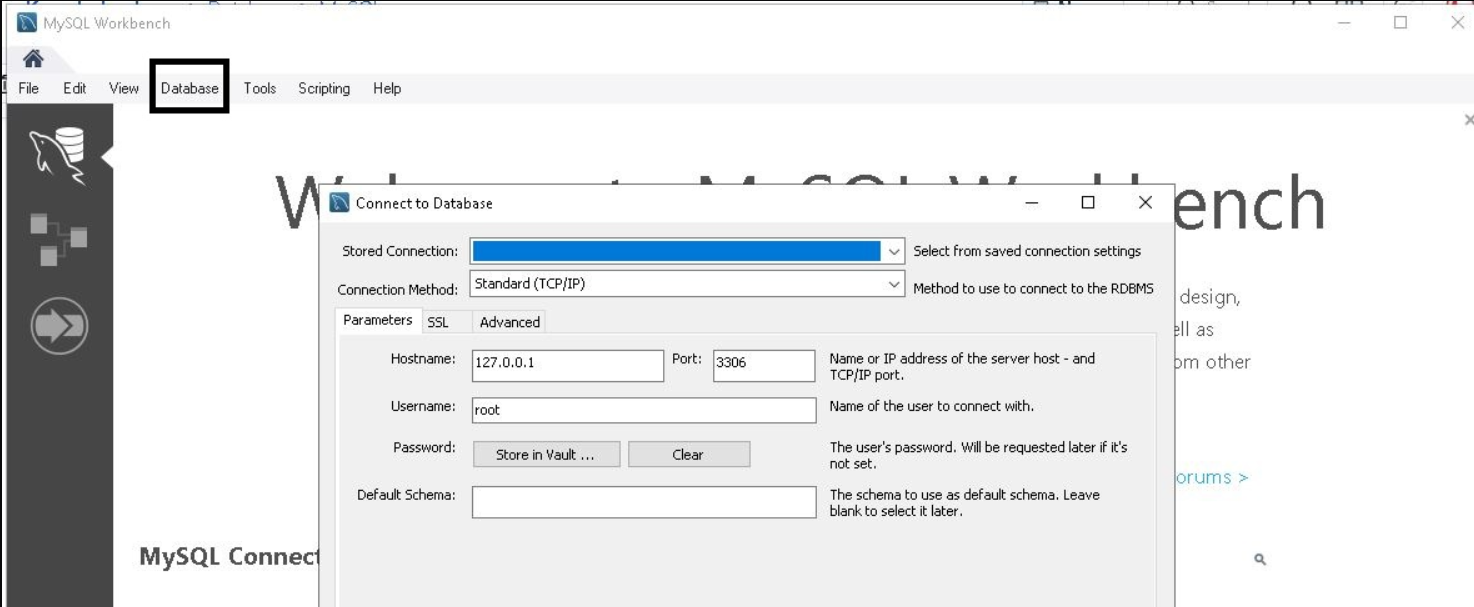
Task: Maximize the MySQL Workbench main window
Action: point(1400,22)
